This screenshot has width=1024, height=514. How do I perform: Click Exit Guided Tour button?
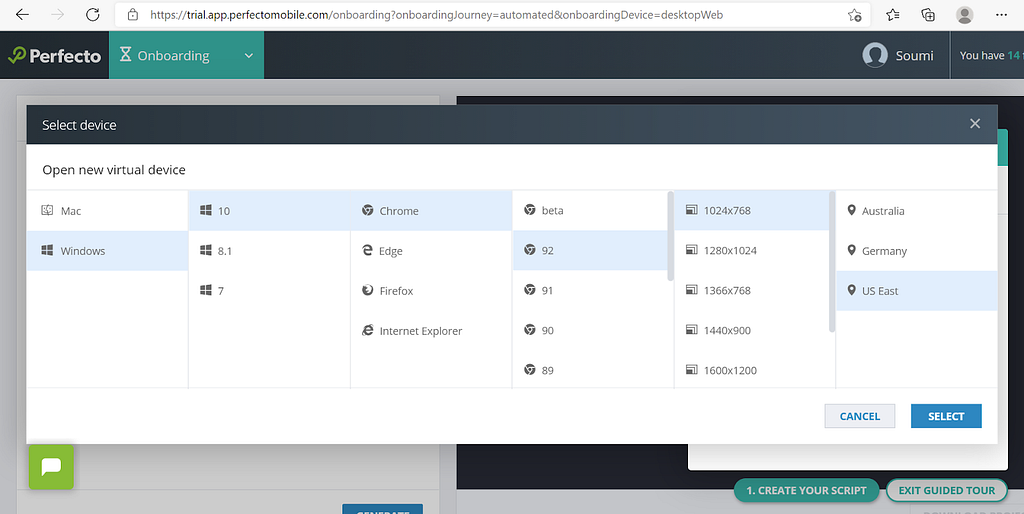pyautogui.click(x=946, y=490)
